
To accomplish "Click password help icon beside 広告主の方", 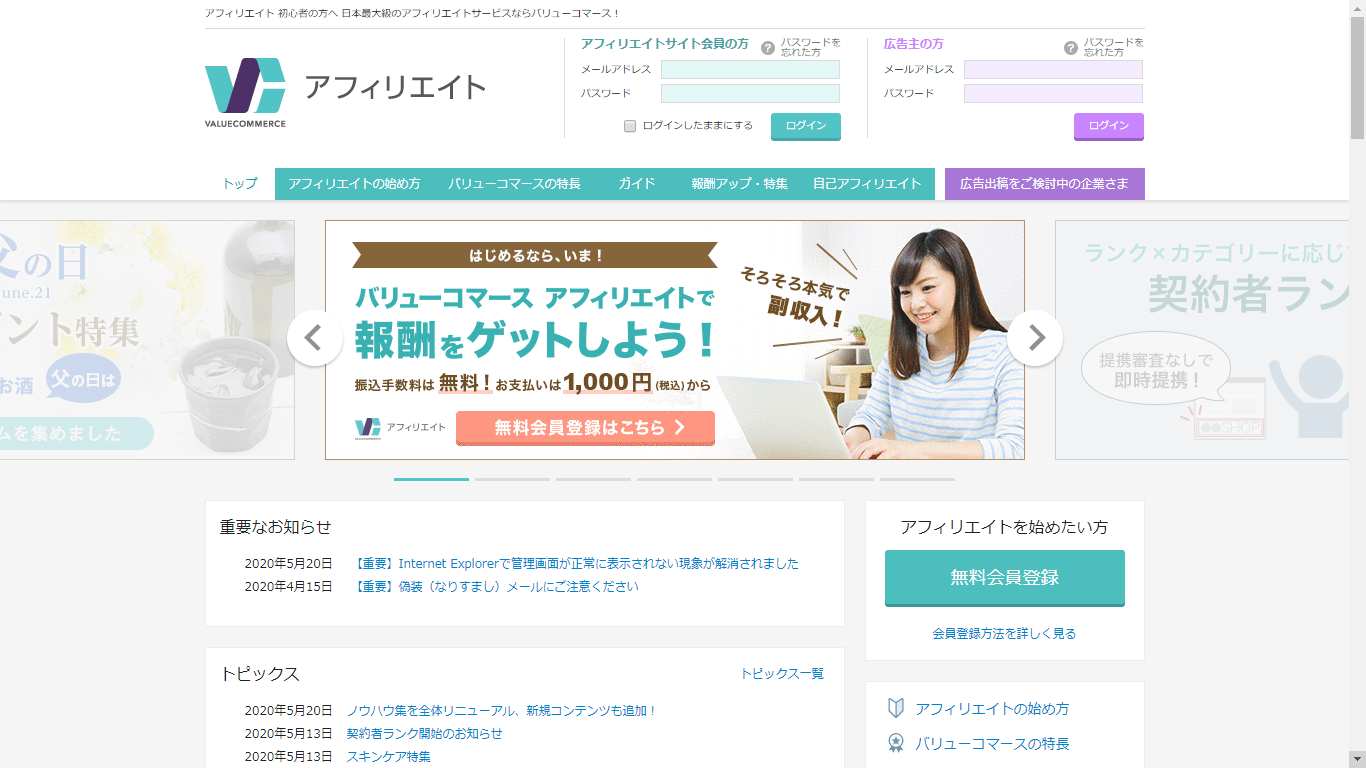I will coord(1071,46).
